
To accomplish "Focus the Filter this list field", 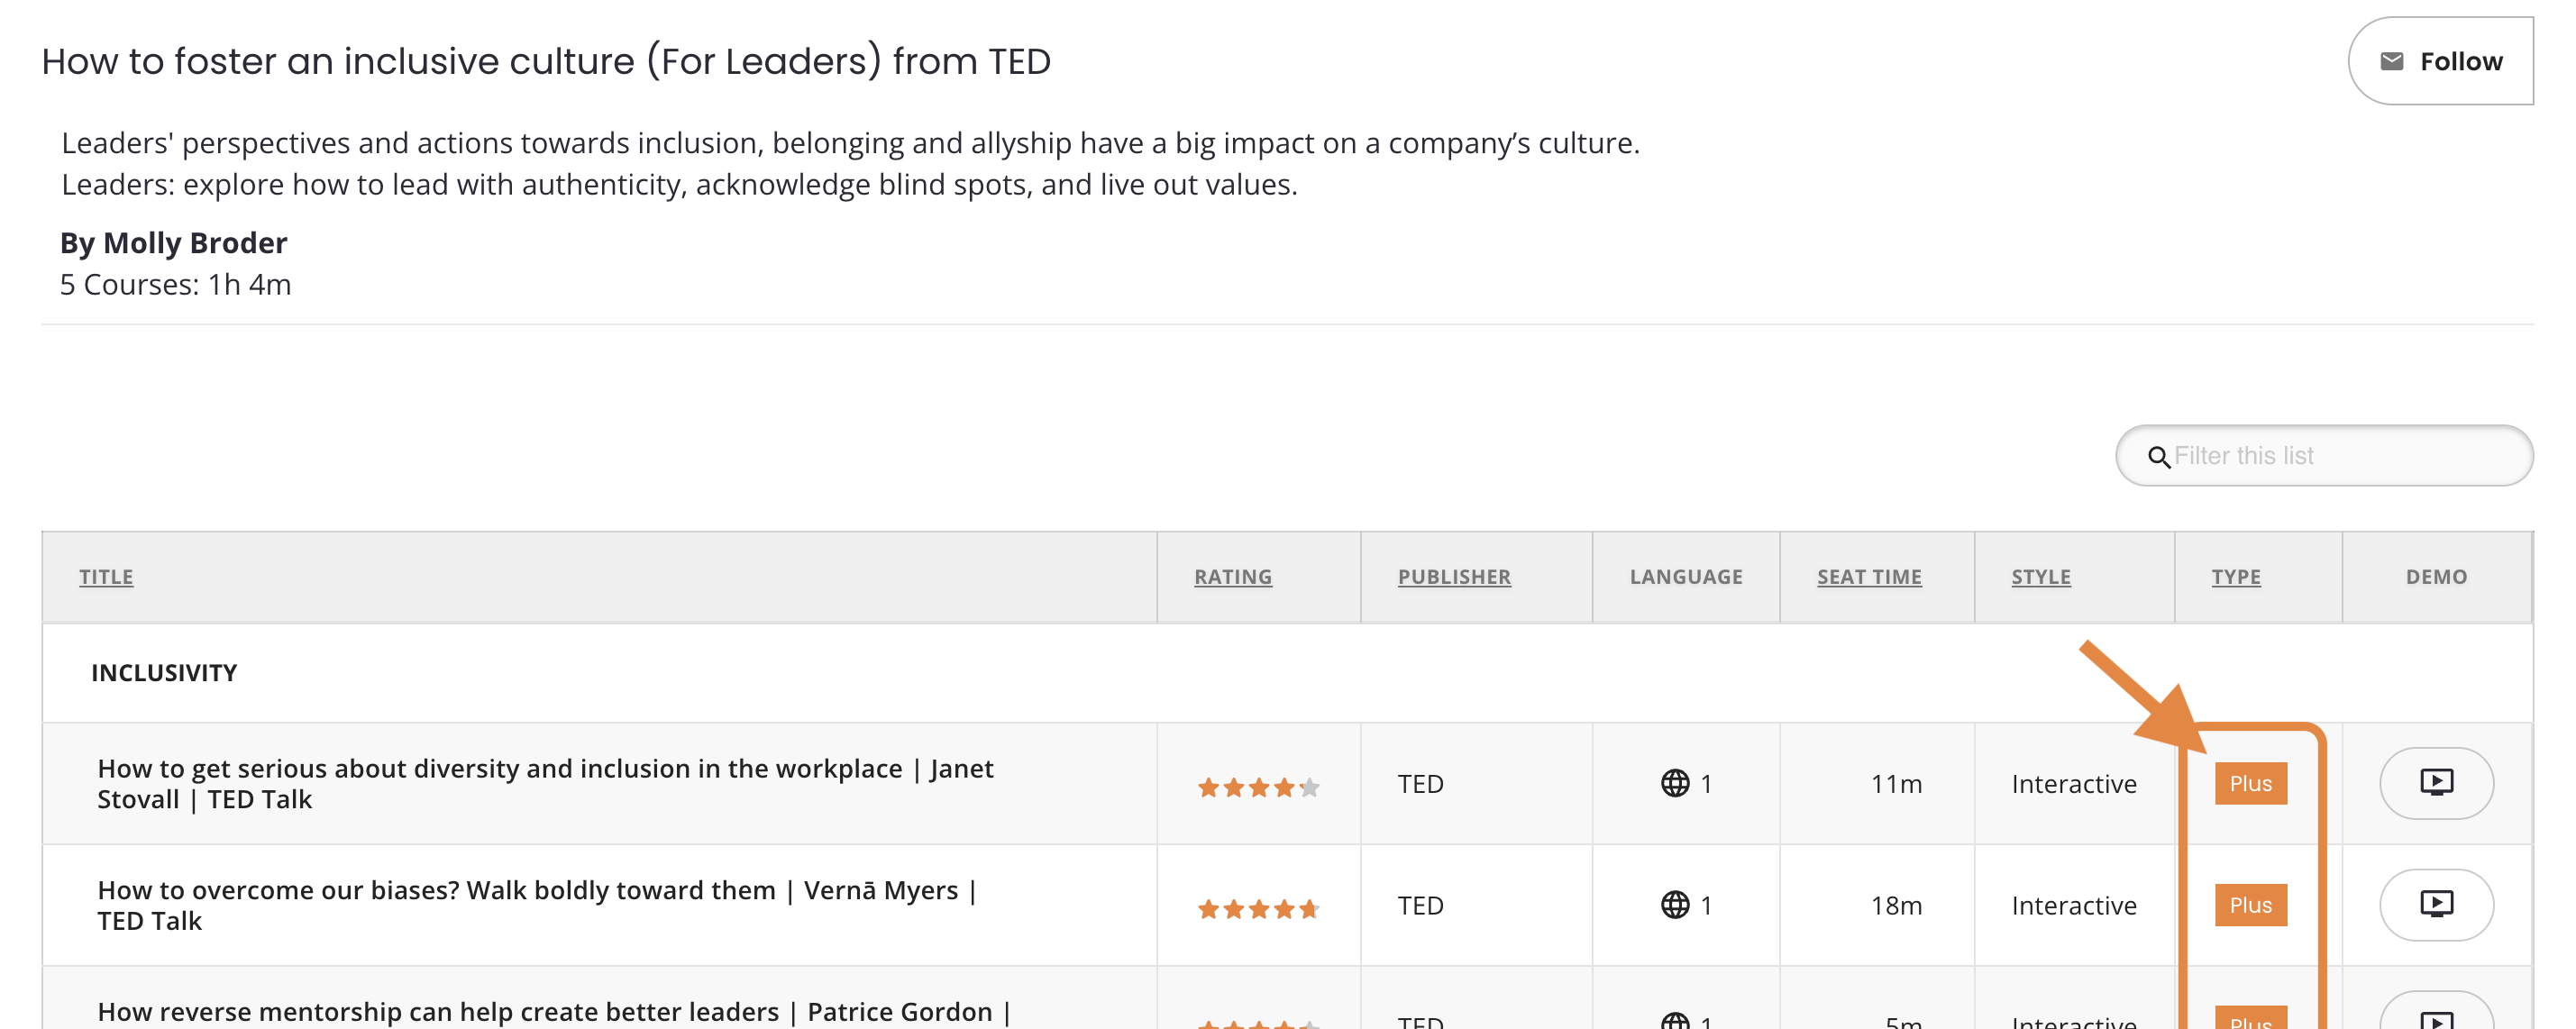I will point(2324,456).
